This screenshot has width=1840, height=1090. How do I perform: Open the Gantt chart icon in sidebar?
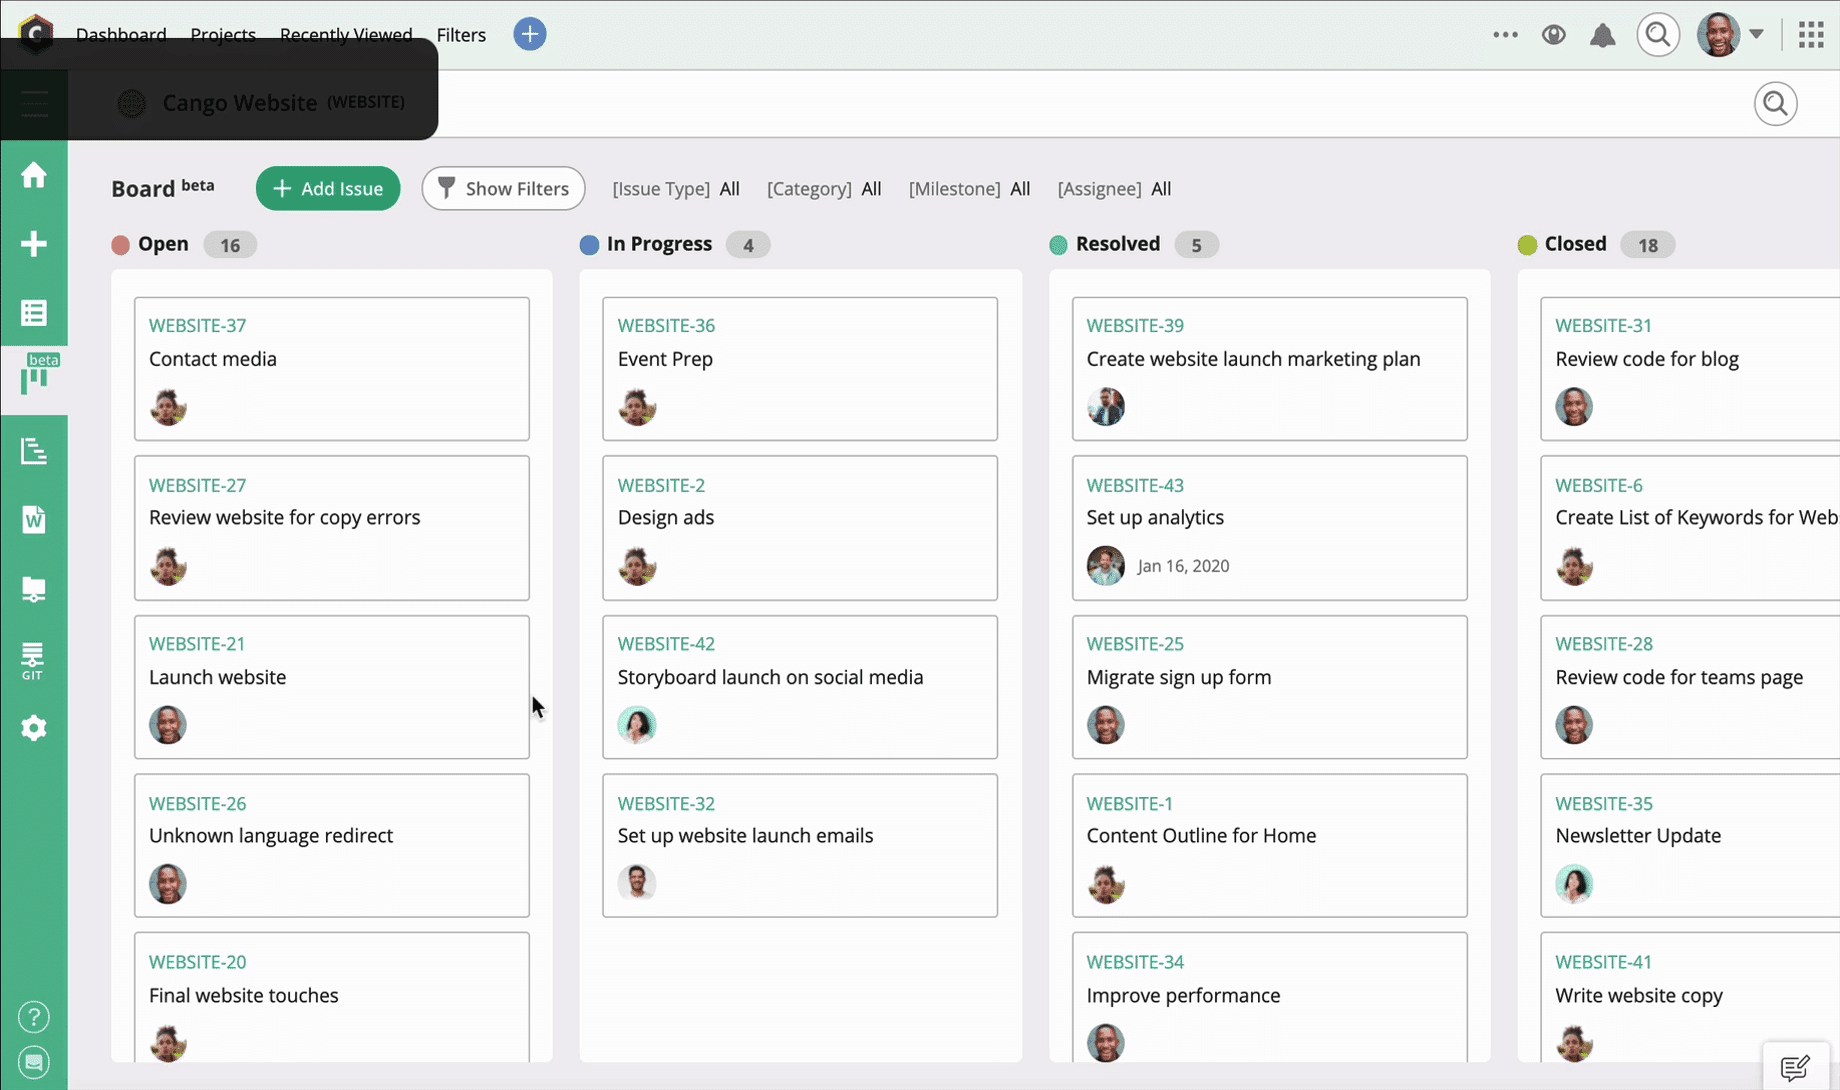[x=34, y=450]
